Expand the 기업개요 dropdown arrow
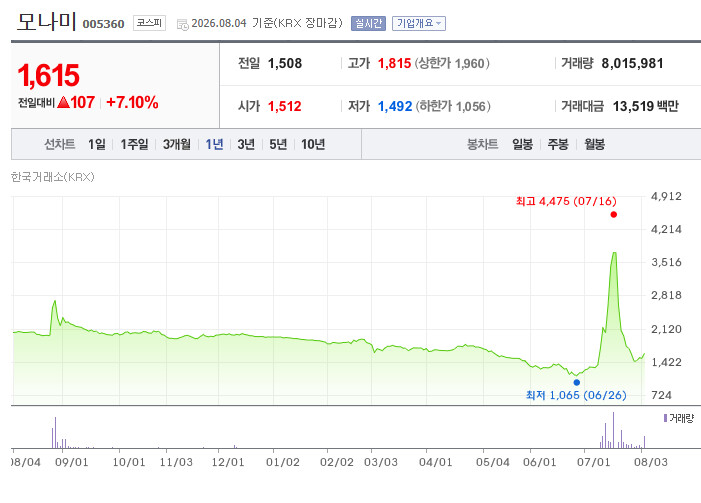Image resolution: width=701 pixels, height=503 pixels. 439,23
